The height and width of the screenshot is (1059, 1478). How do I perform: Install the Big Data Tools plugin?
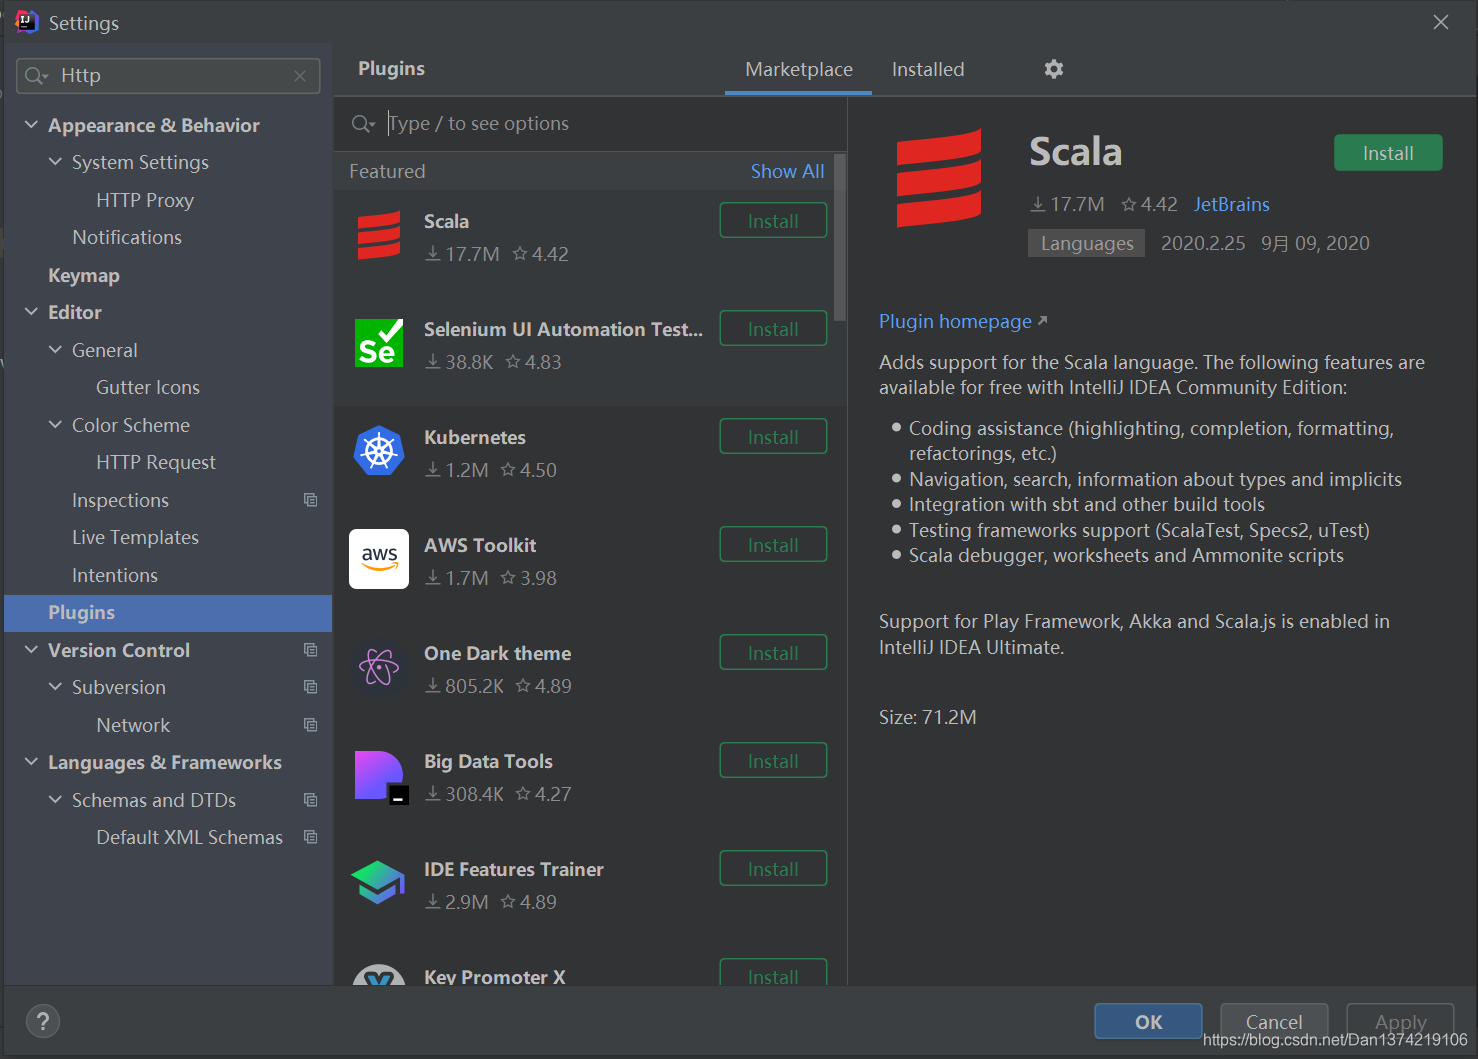point(773,761)
